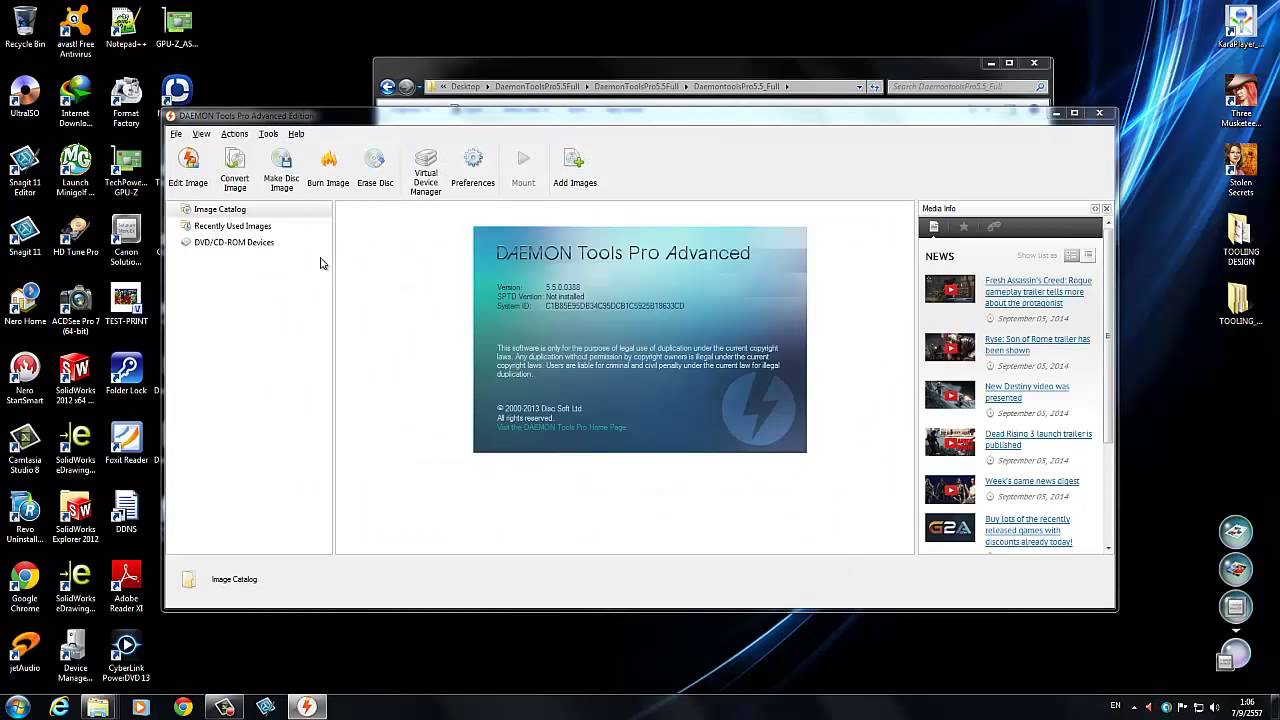Image resolution: width=1280 pixels, height=720 pixels.
Task: Open Fresh Assassin's Creed: Rogue news link
Action: 1038,292
